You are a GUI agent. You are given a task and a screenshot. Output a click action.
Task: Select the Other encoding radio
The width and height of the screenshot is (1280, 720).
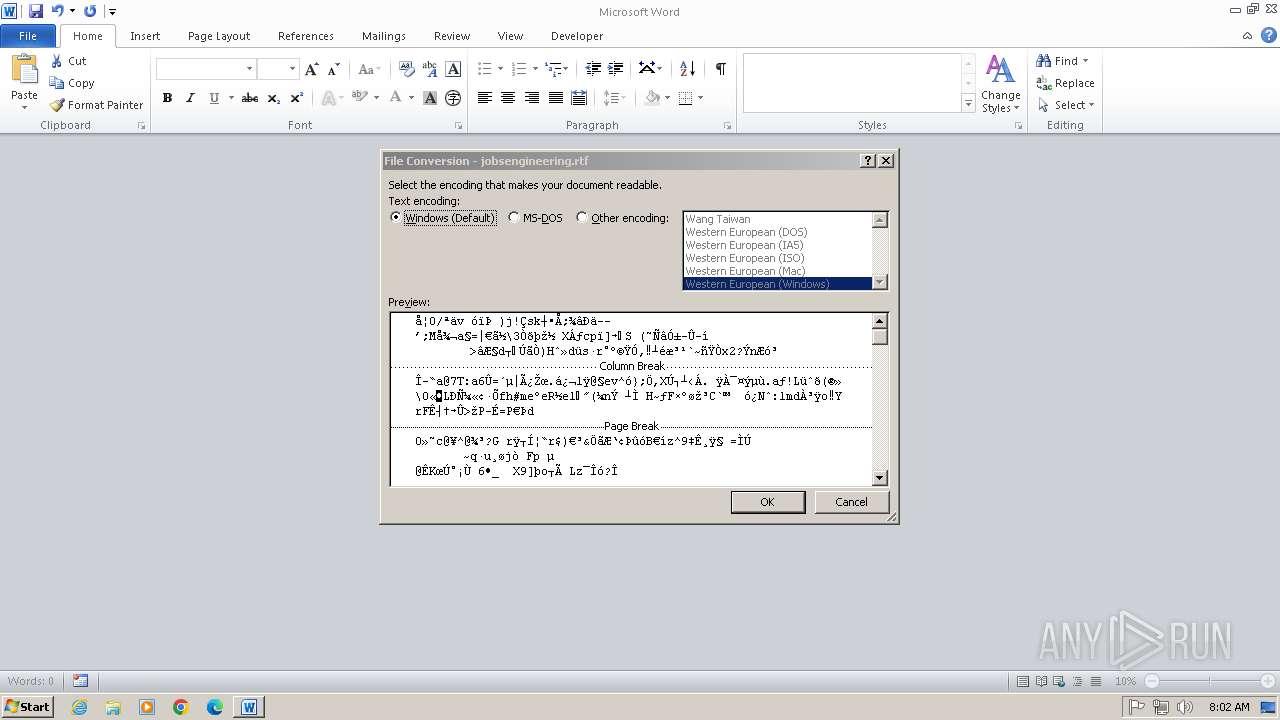[582, 218]
